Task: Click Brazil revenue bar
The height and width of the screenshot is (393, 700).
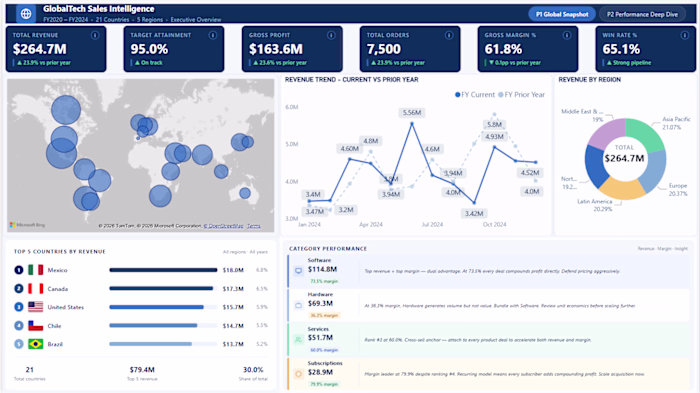Action: 150,344
